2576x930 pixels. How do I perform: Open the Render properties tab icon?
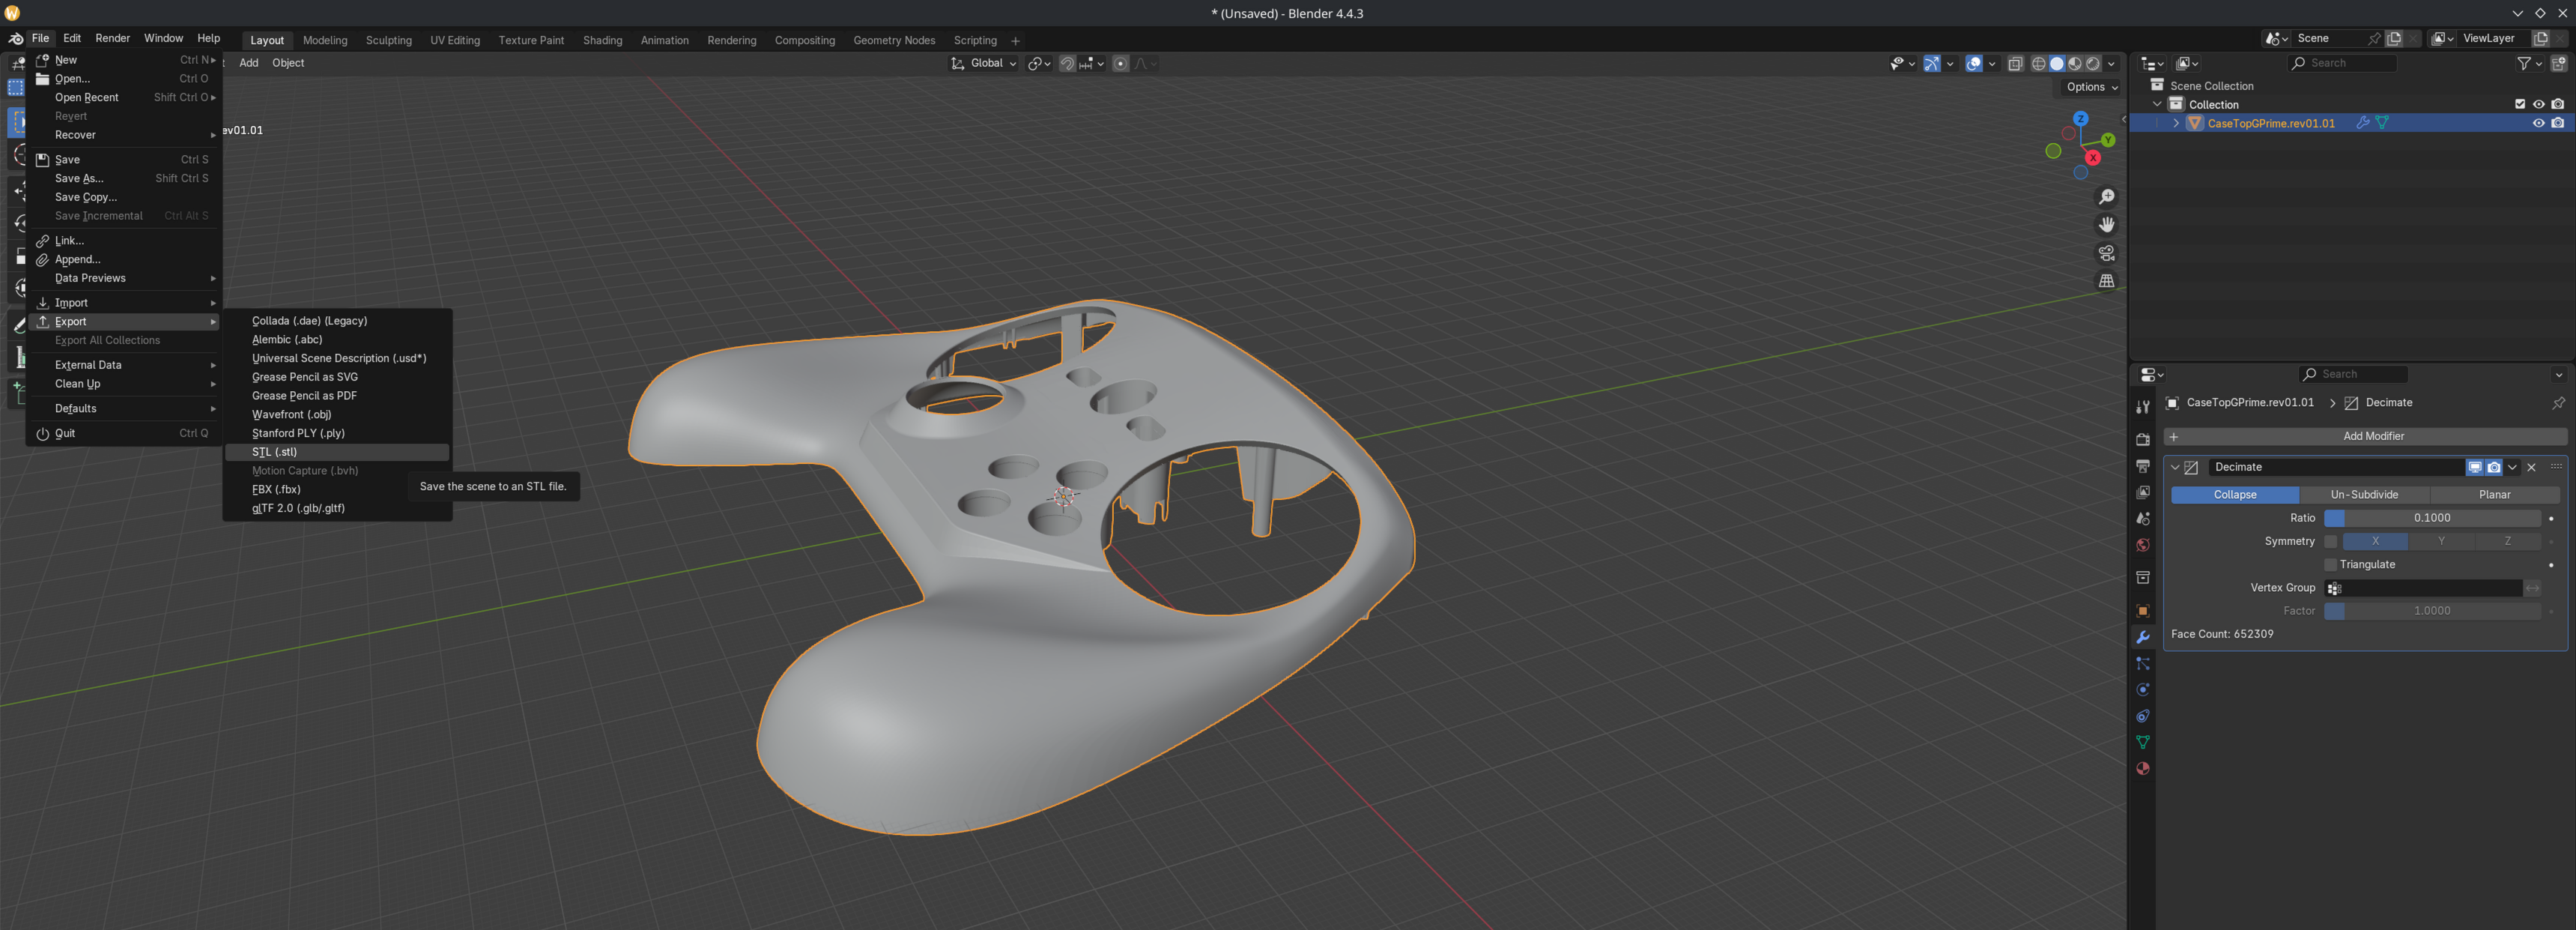pyautogui.click(x=2142, y=440)
